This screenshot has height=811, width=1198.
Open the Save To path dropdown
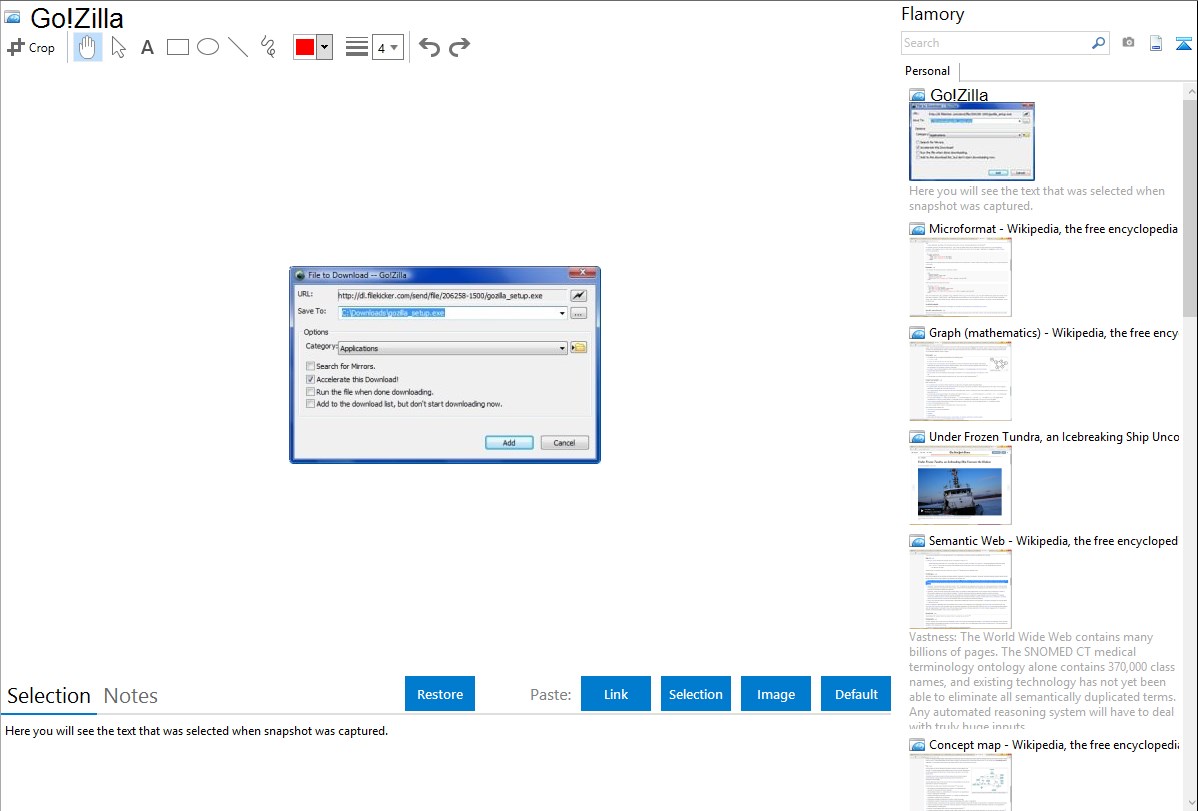tap(562, 313)
